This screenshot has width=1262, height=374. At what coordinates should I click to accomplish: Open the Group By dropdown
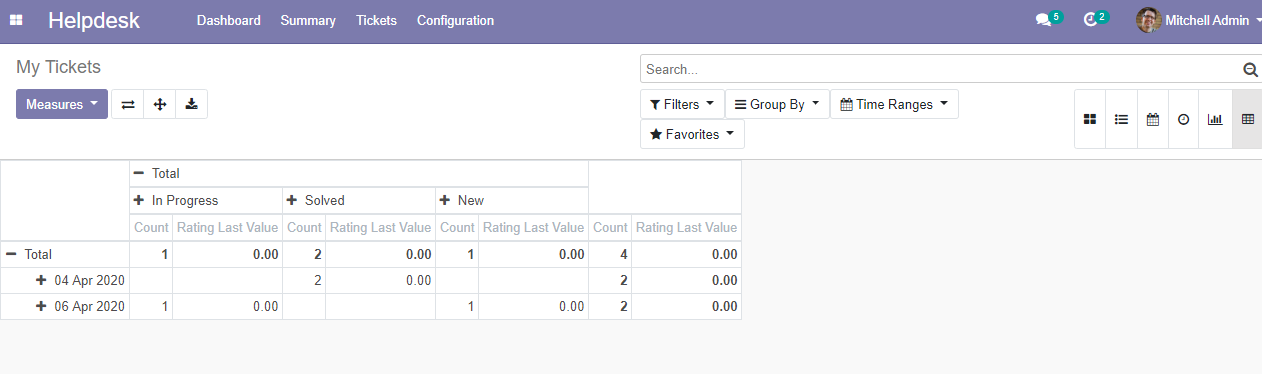click(x=777, y=104)
